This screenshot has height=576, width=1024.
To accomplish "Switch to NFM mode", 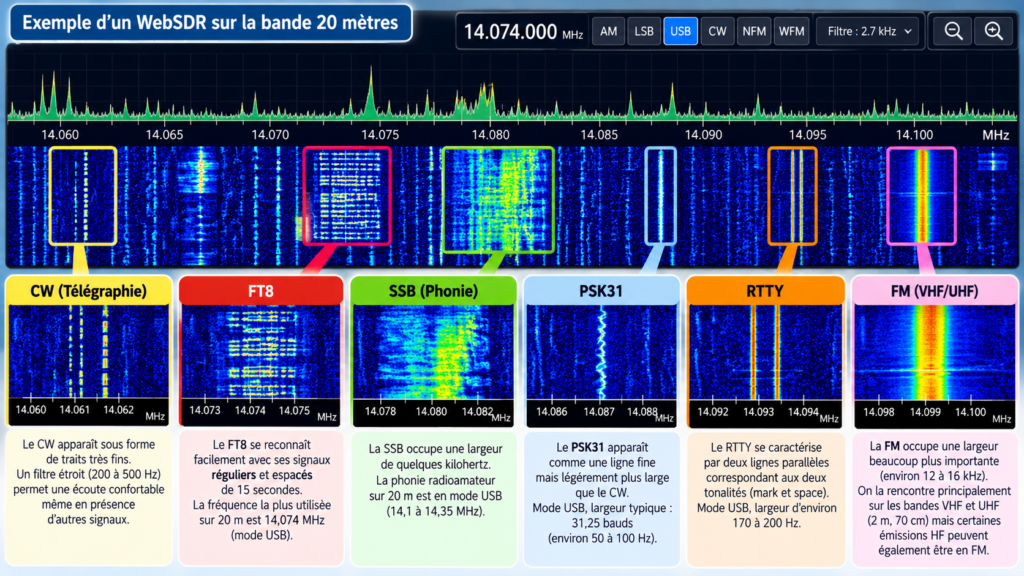I will [754, 31].
